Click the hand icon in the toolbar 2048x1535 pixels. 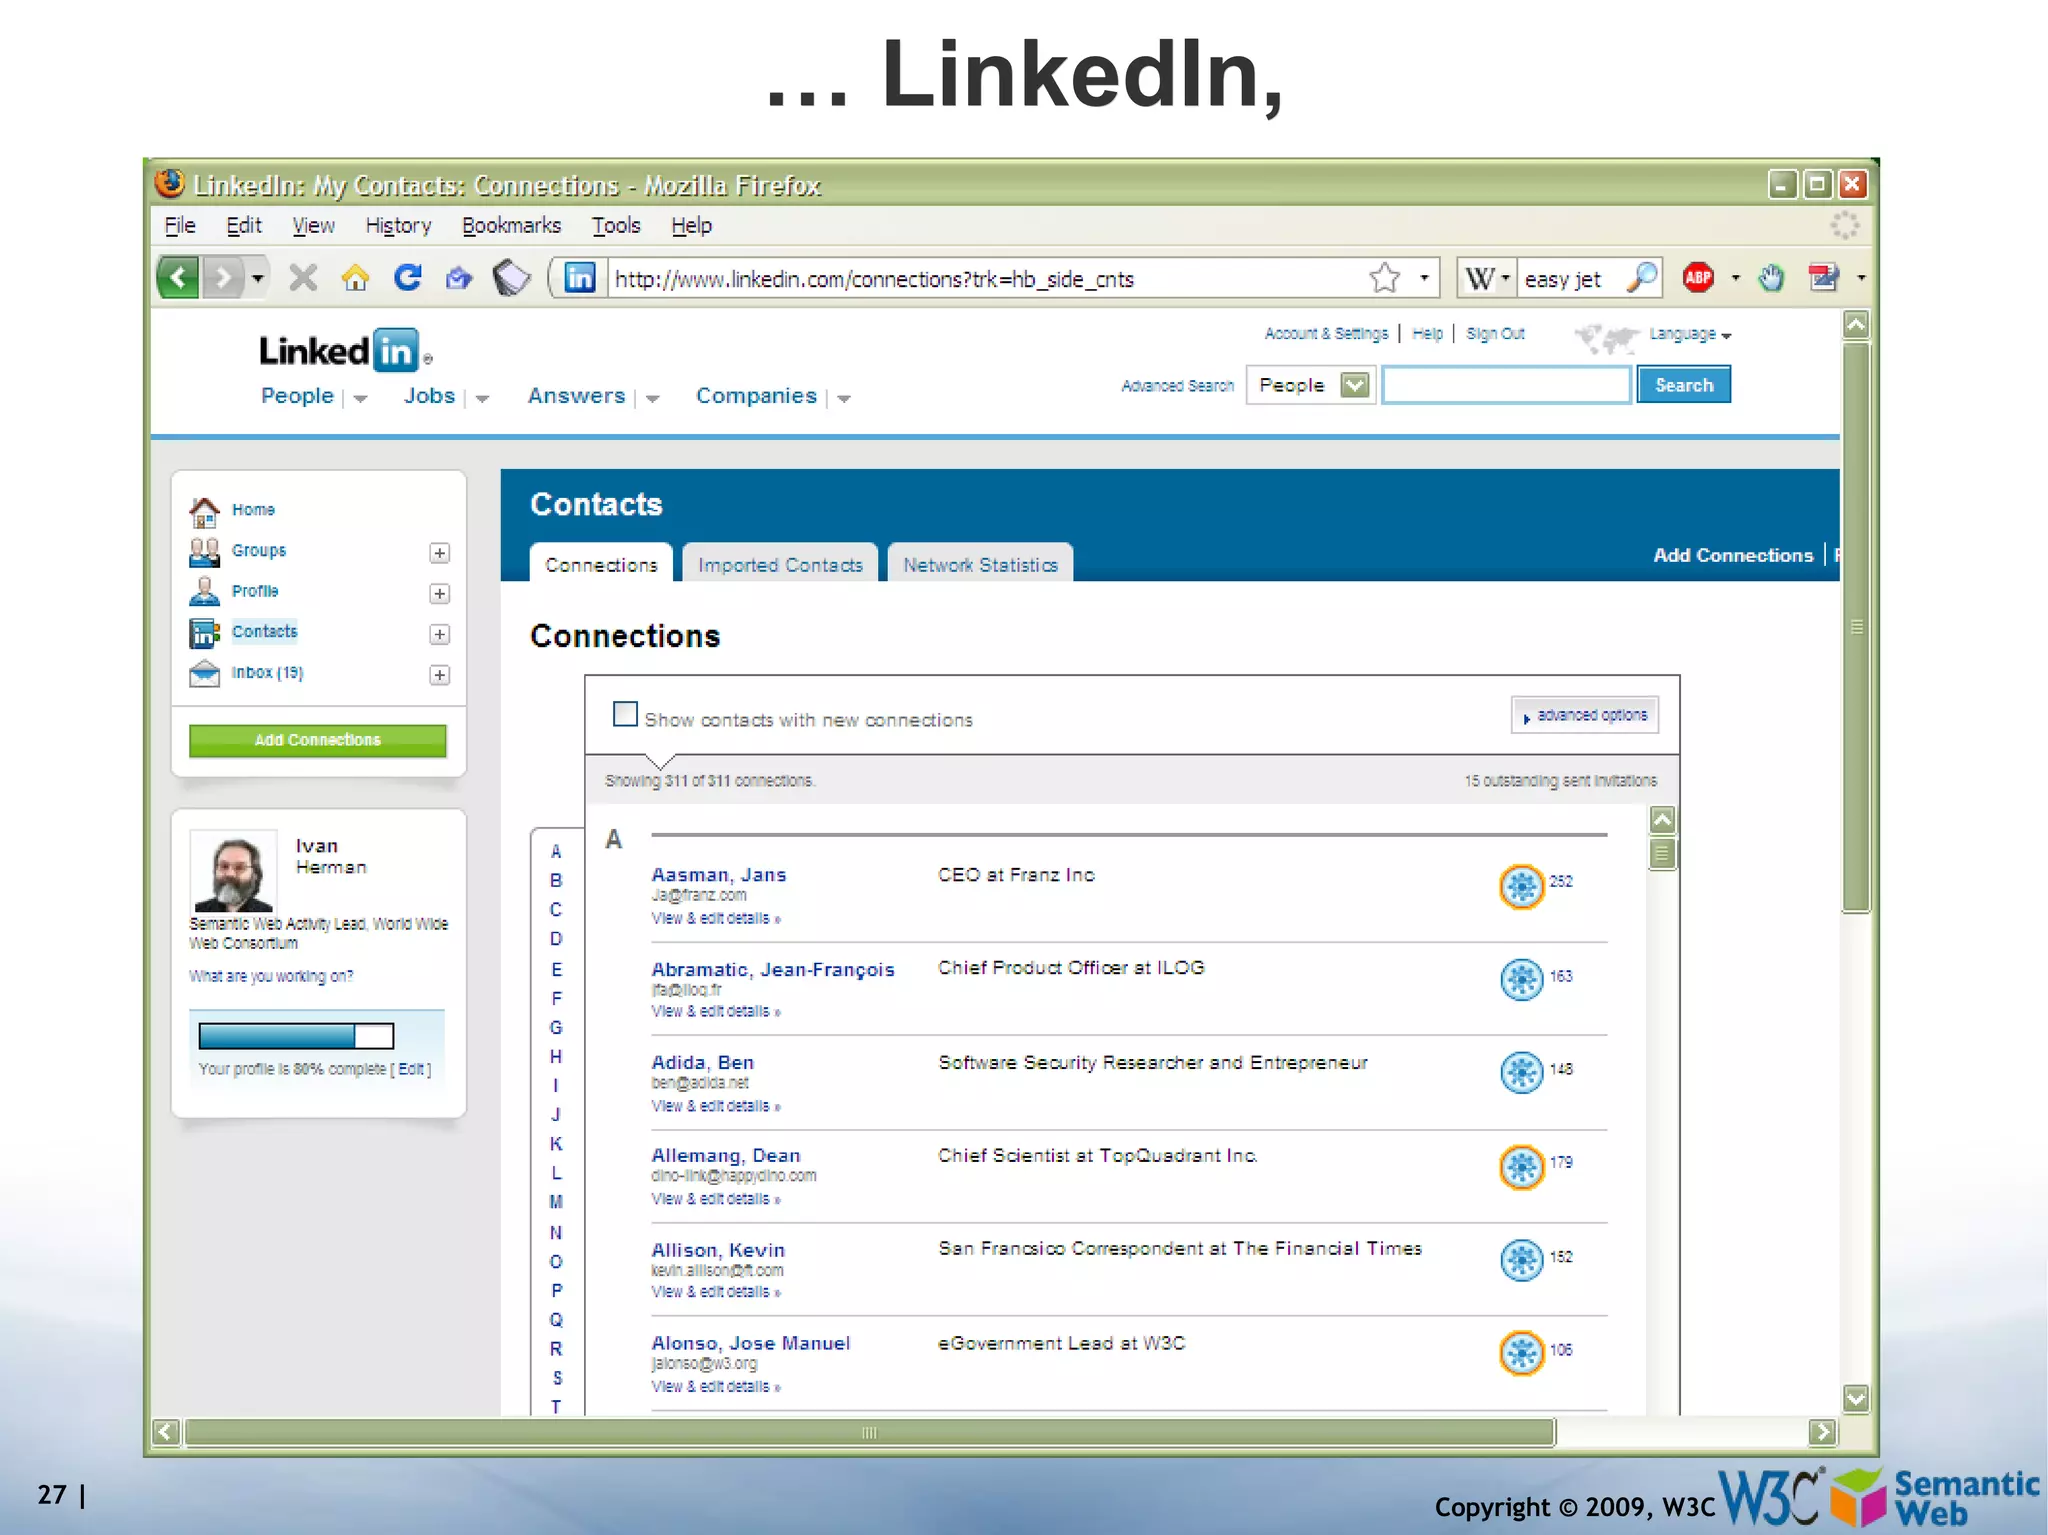click(1771, 277)
